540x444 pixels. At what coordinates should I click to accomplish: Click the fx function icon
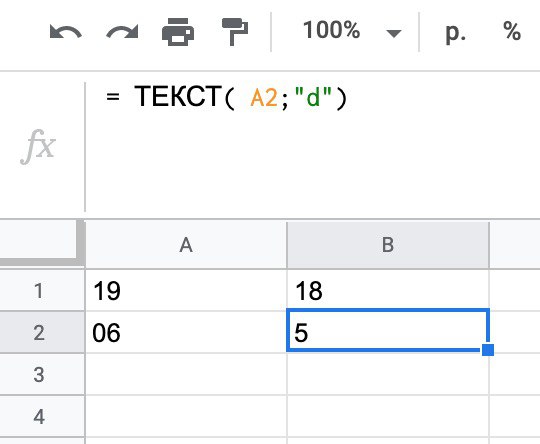tap(38, 147)
